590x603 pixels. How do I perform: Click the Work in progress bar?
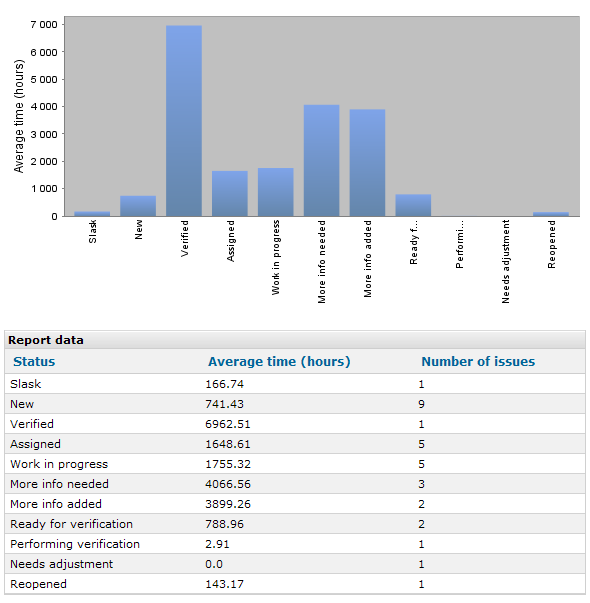[x=275, y=192]
